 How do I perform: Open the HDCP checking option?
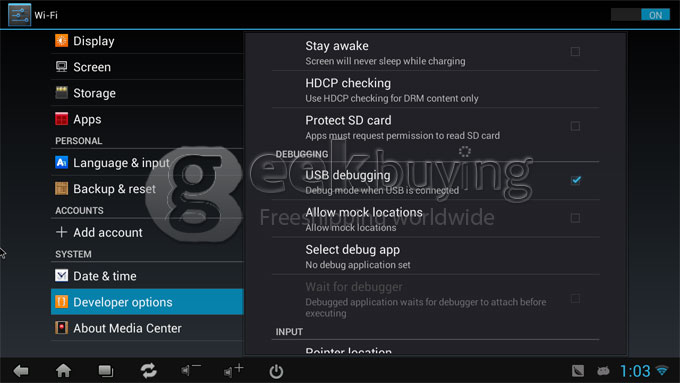pos(435,89)
